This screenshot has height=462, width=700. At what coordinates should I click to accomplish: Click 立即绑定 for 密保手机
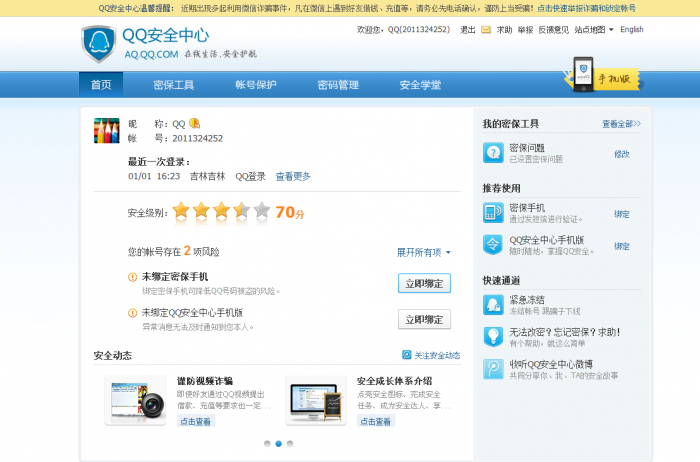[x=424, y=283]
